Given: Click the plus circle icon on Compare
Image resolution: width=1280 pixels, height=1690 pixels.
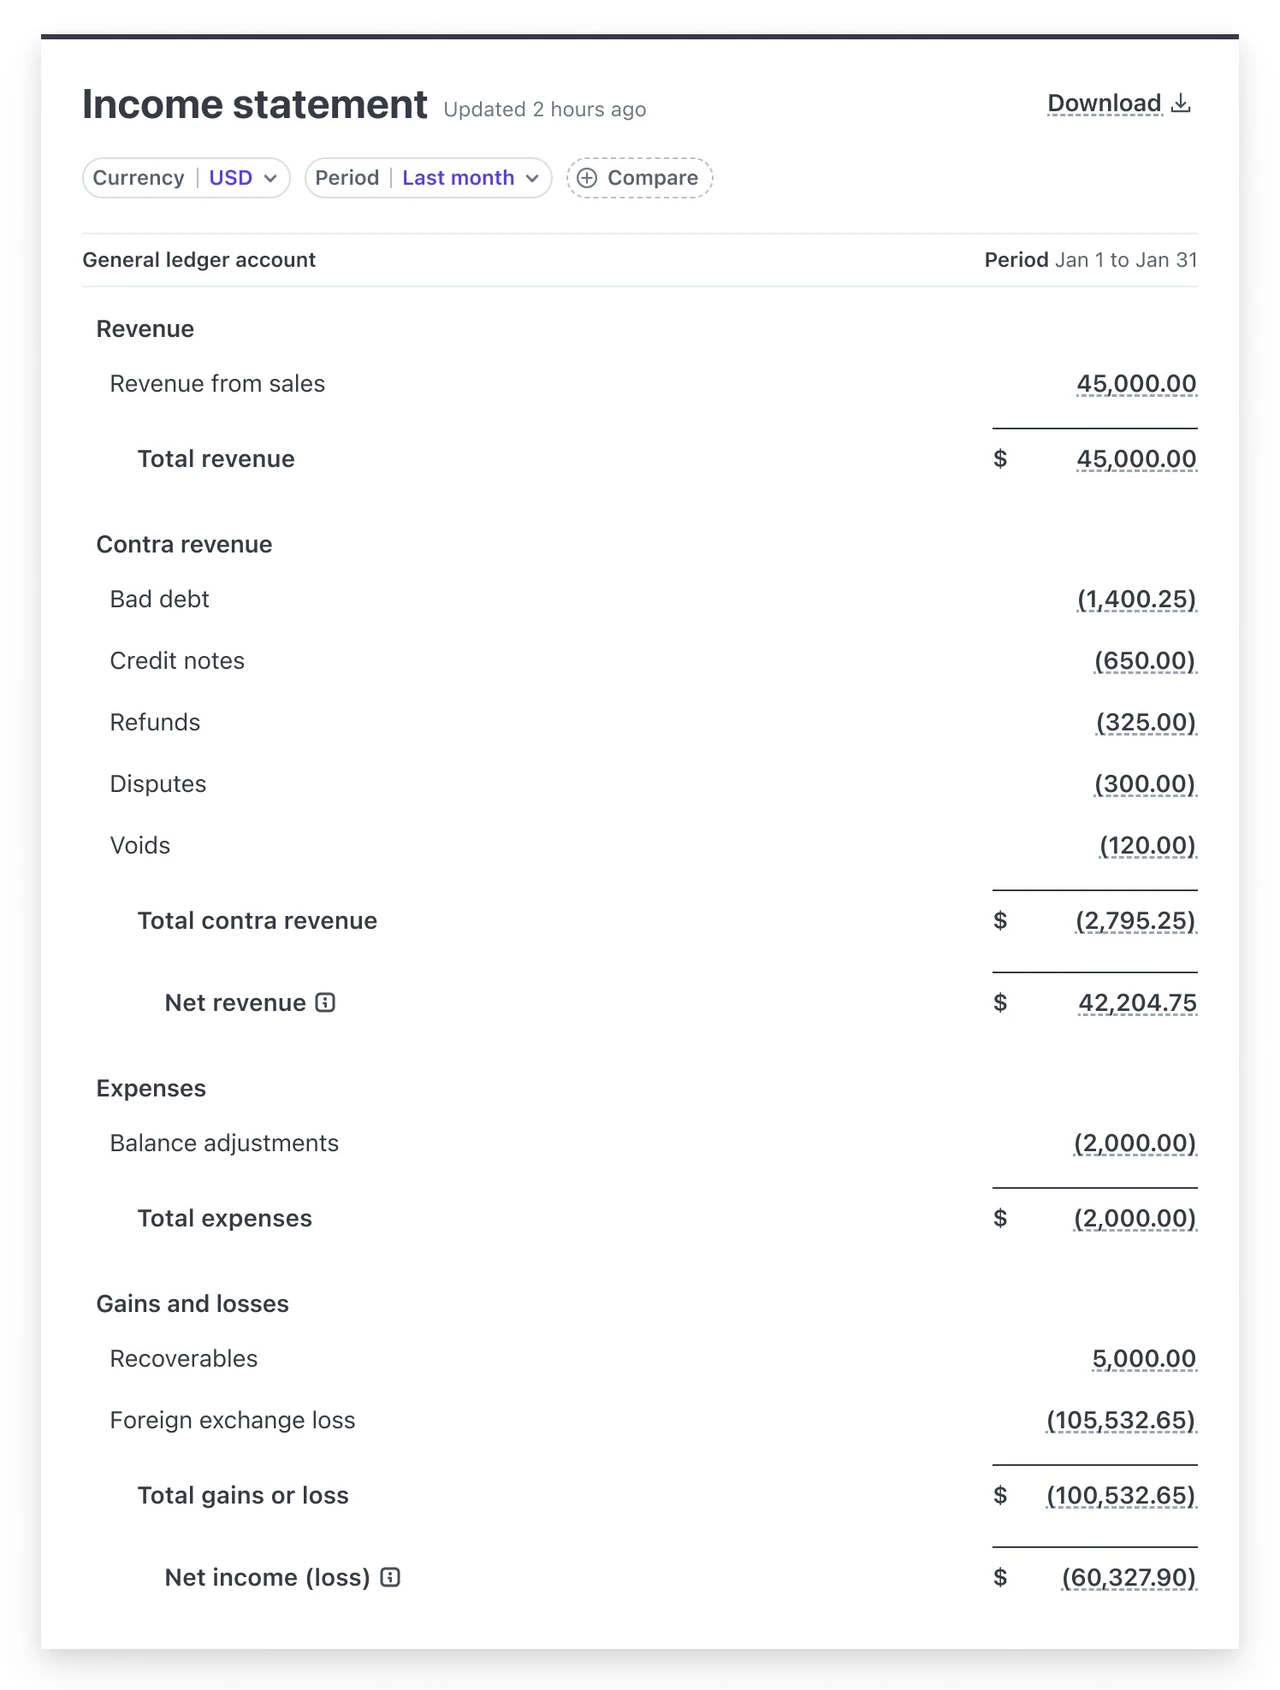Looking at the screenshot, I should pyautogui.click(x=587, y=178).
